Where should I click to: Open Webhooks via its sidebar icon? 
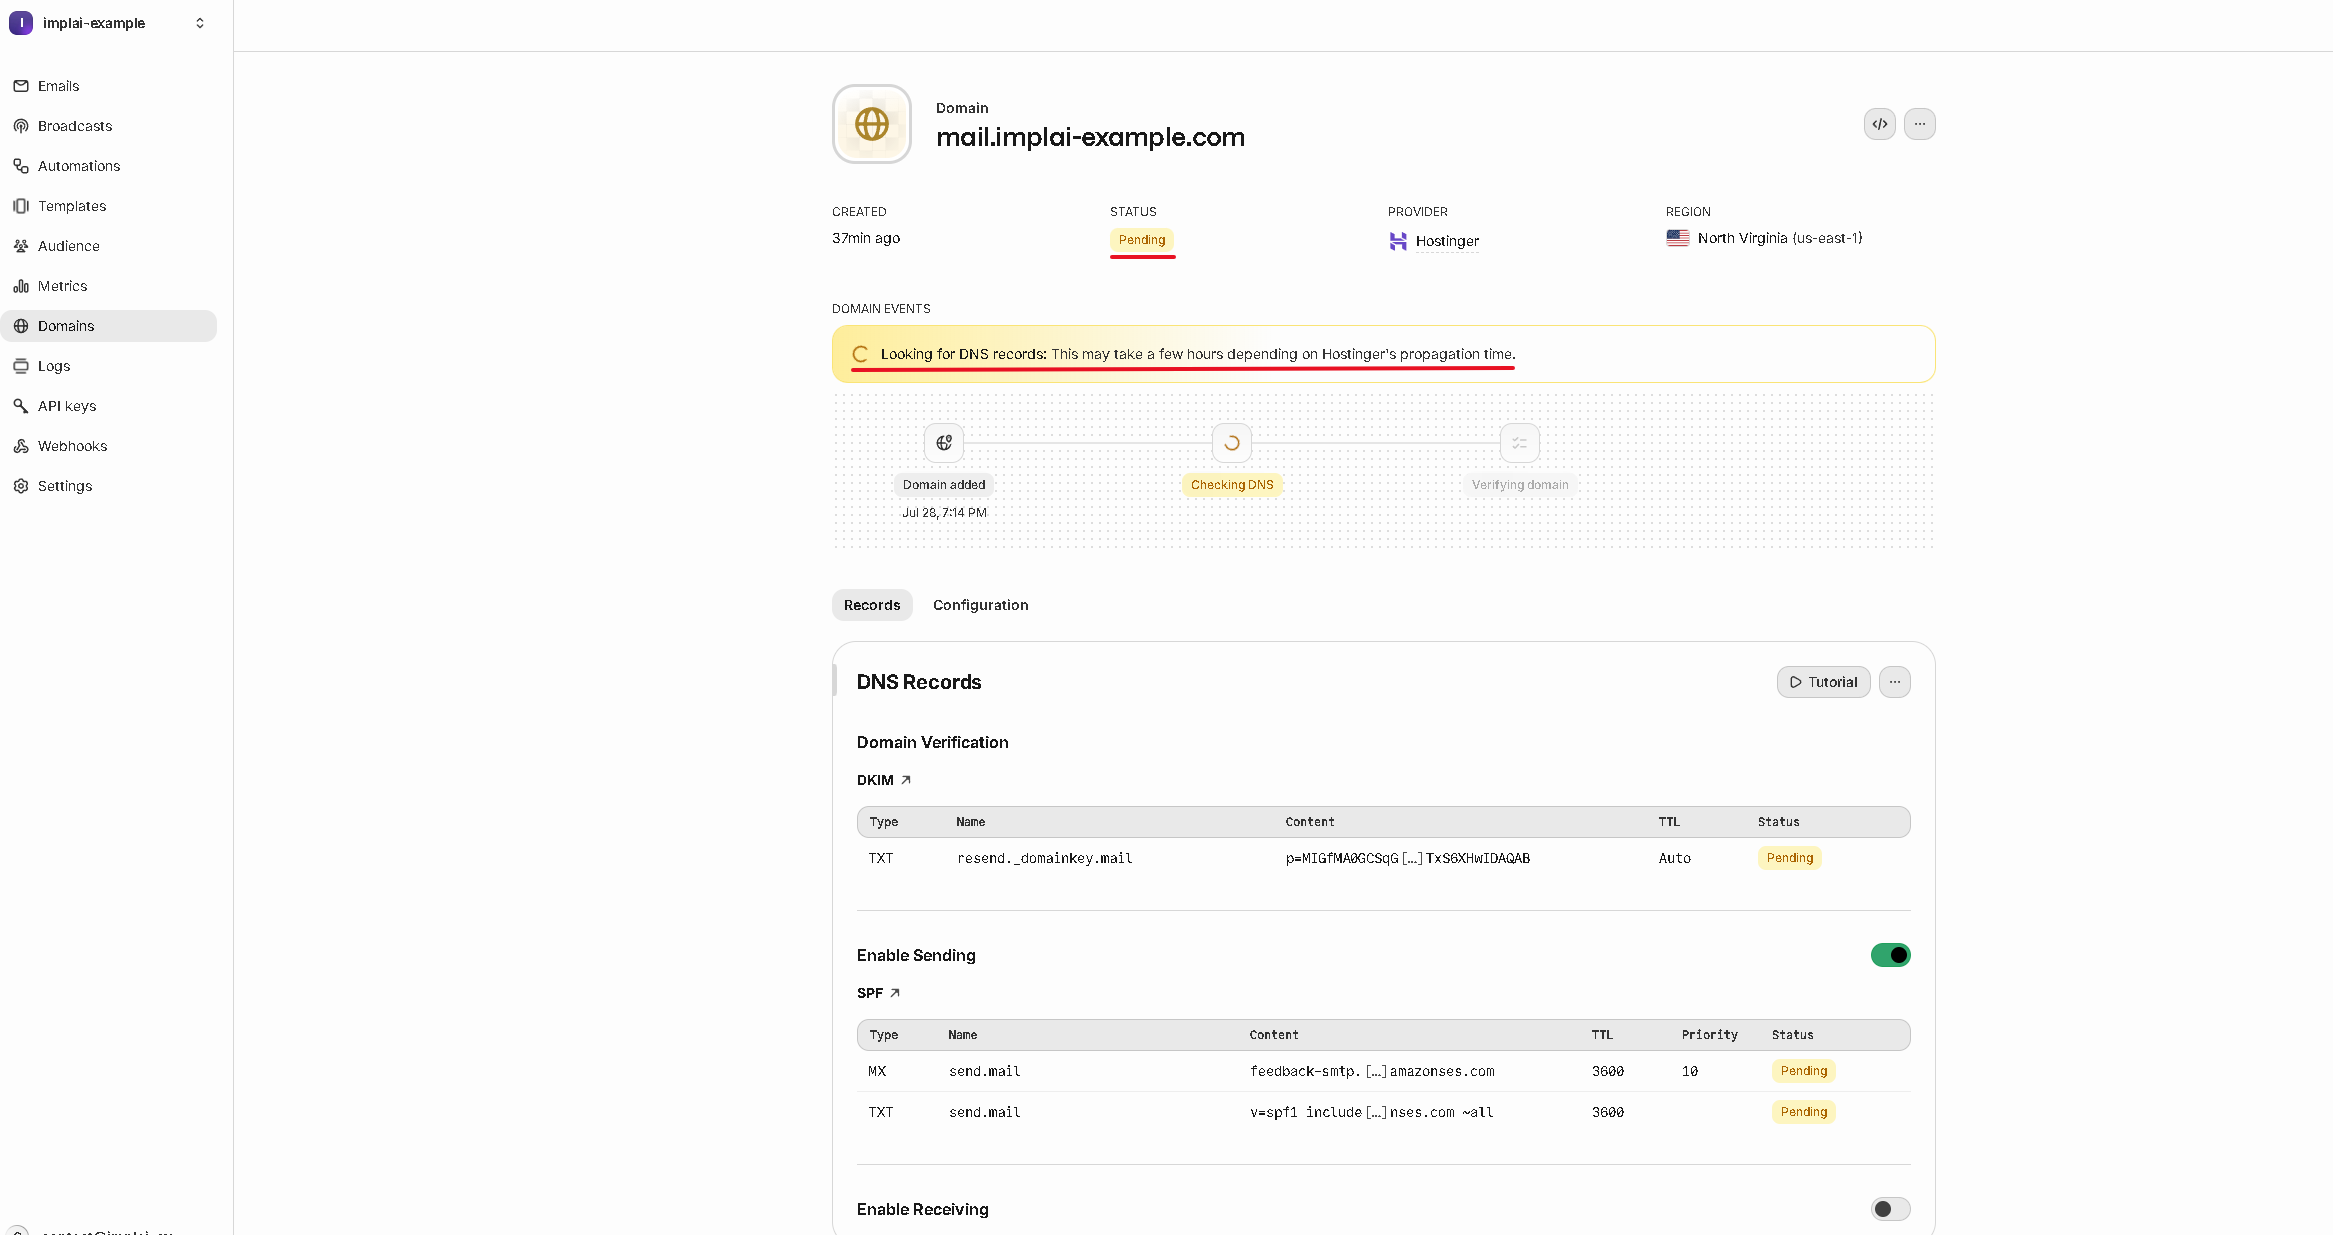tap(21, 446)
